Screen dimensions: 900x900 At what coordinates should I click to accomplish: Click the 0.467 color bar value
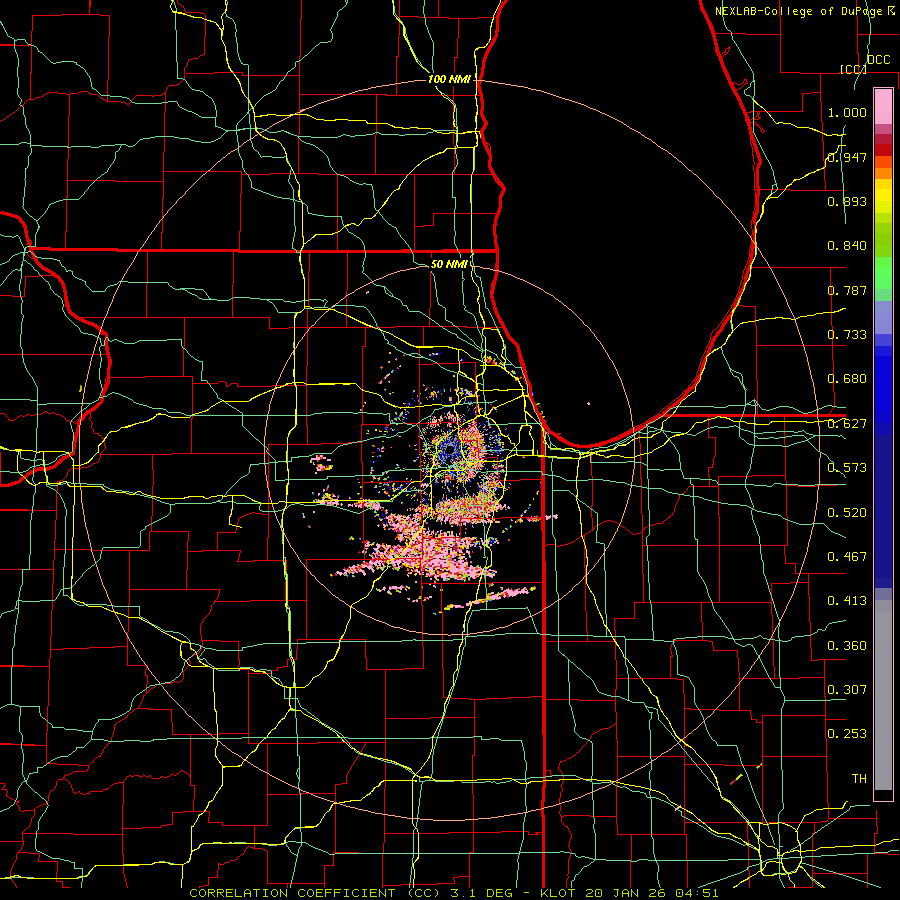pyautogui.click(x=847, y=557)
